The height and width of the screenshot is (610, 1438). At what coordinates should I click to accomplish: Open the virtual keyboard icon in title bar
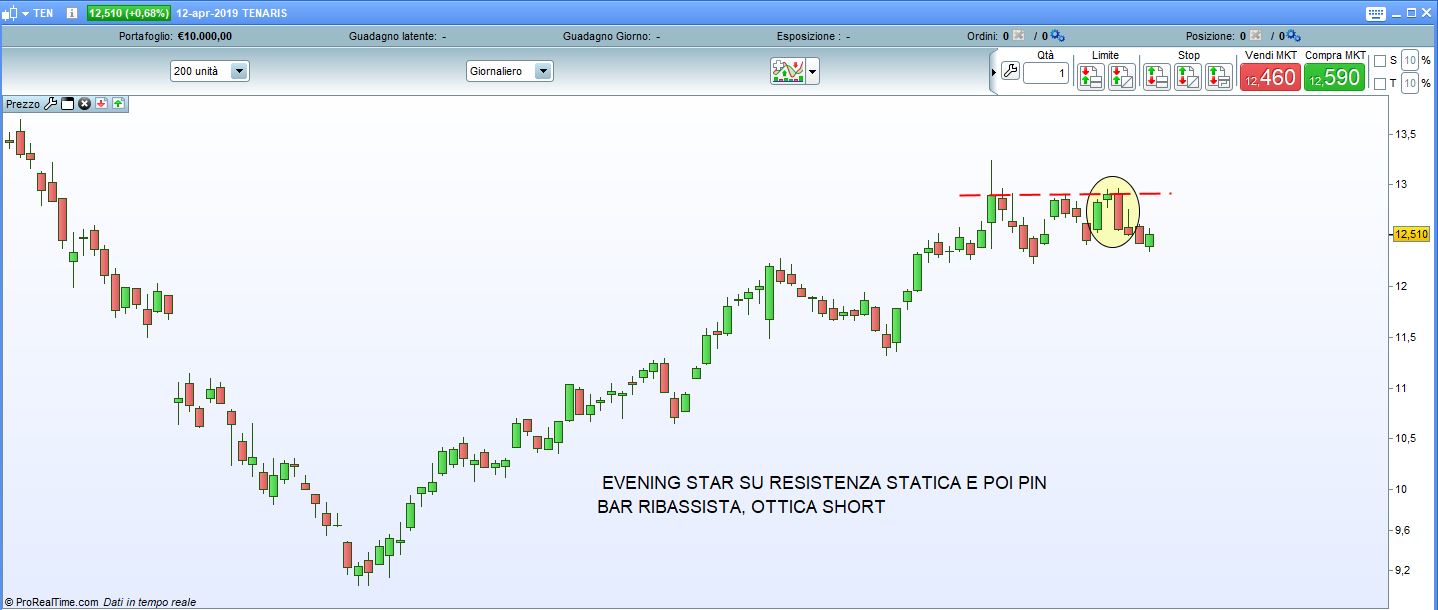[1375, 13]
